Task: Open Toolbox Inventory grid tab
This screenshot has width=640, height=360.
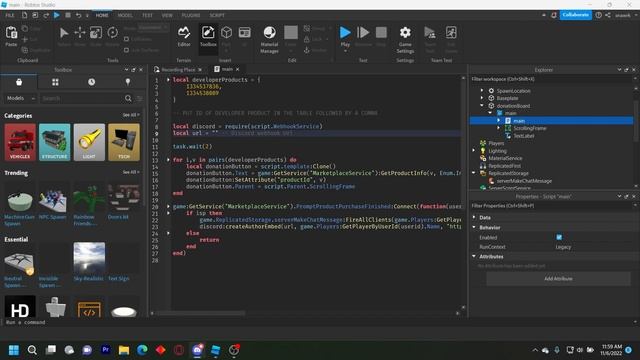Action: point(55,82)
